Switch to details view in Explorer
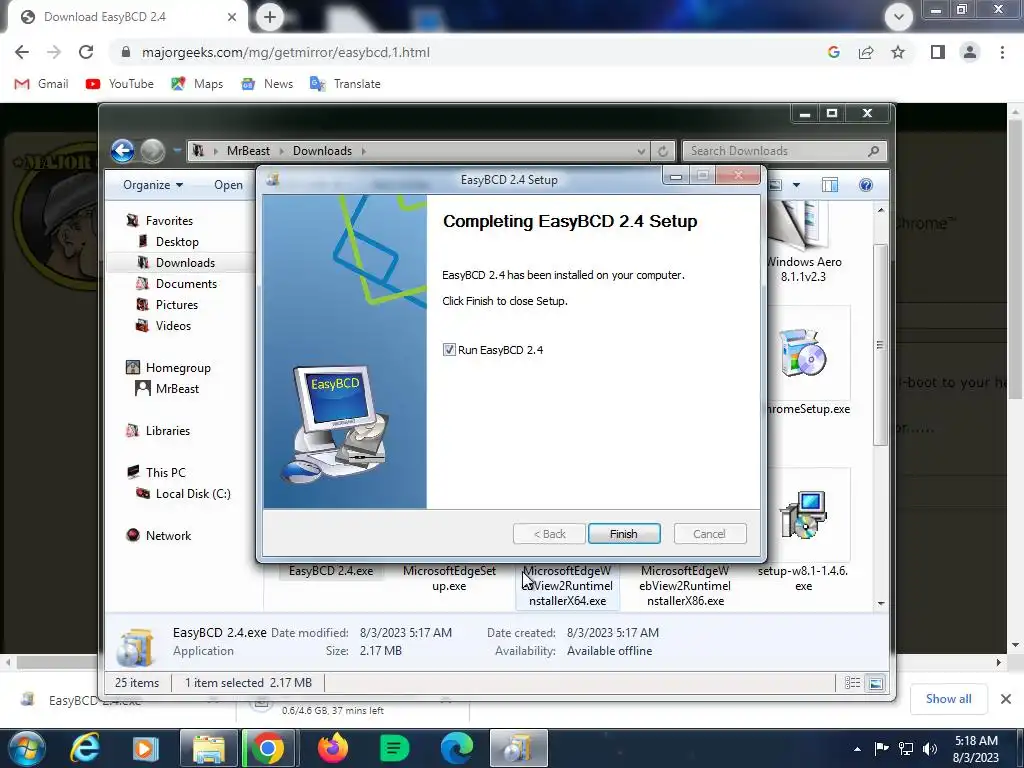1024x768 pixels. [852, 683]
